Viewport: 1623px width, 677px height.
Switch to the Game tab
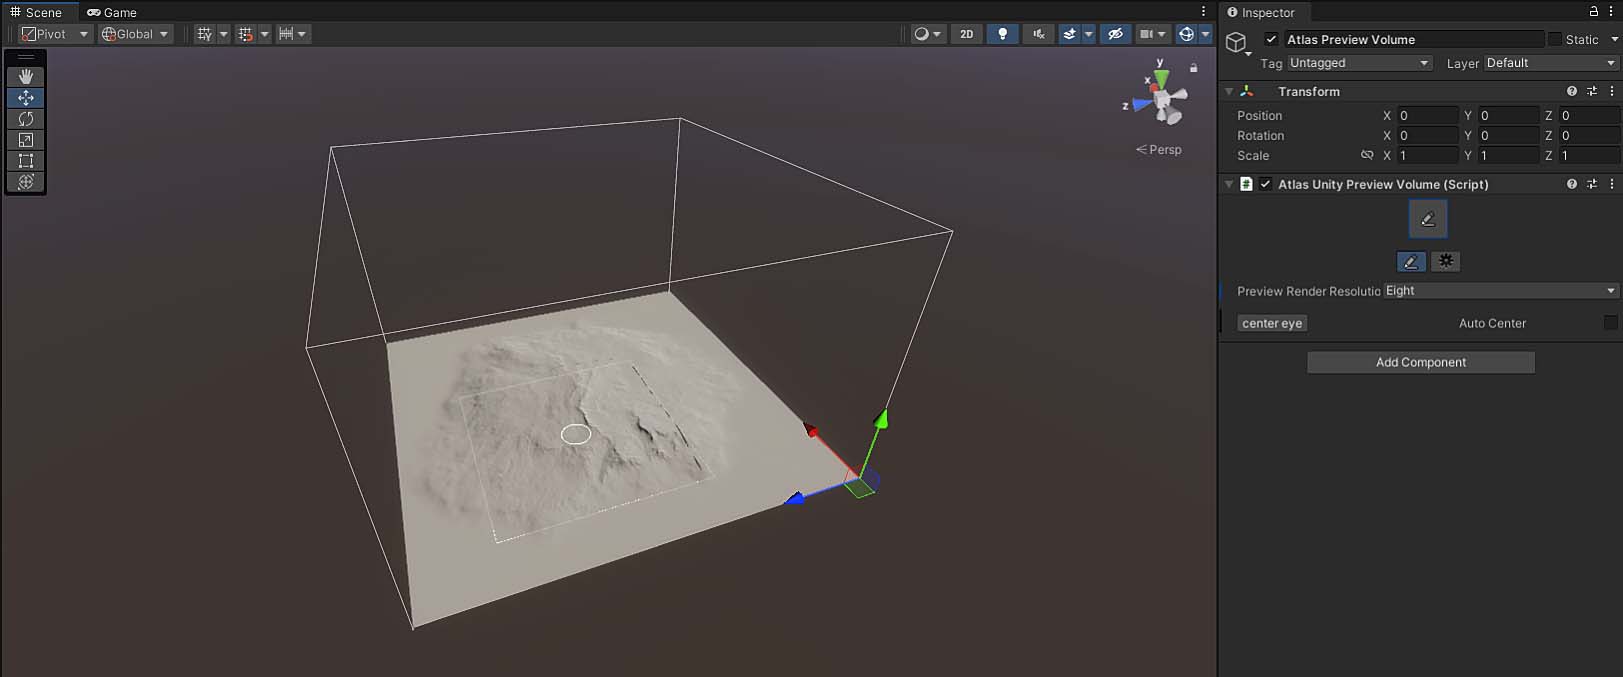click(x=112, y=12)
